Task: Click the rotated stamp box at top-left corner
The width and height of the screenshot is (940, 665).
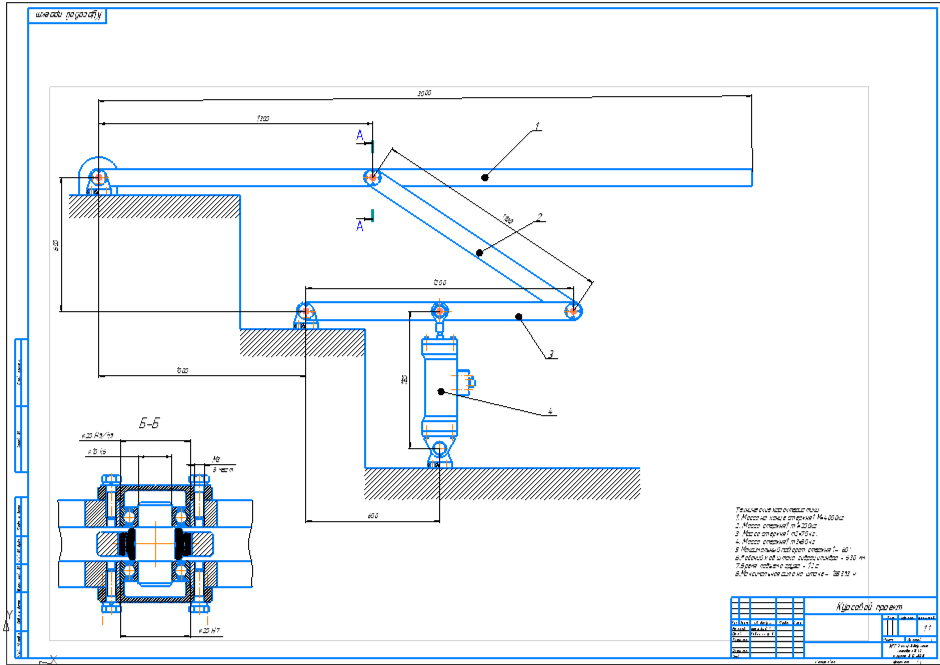Action: pos(67,16)
